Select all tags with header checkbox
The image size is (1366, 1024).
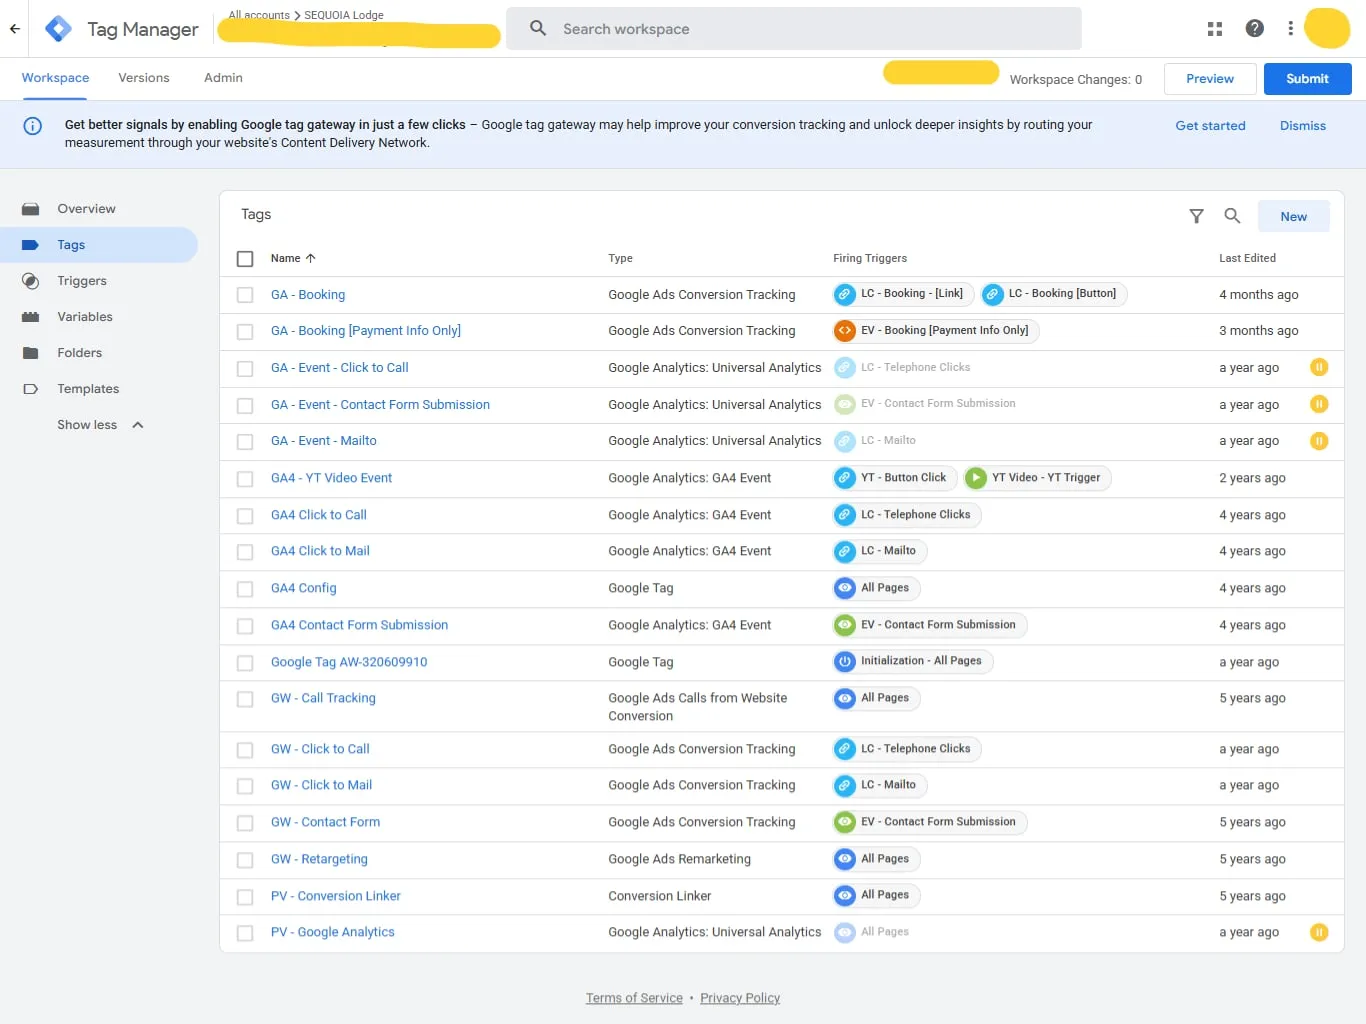tap(245, 259)
